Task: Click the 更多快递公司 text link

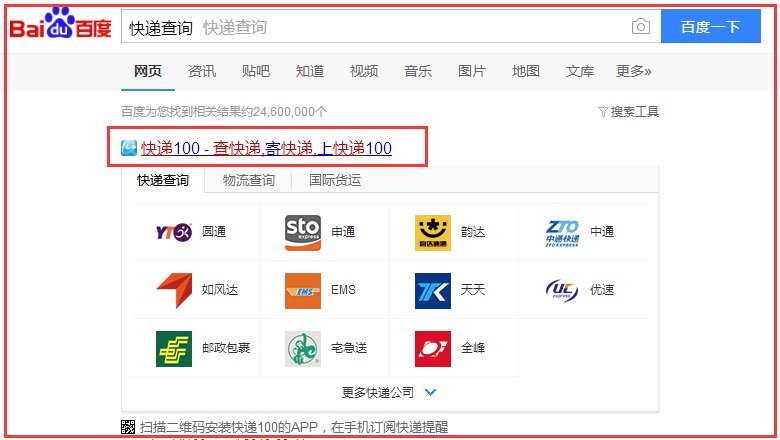Action: pyautogui.click(x=378, y=392)
